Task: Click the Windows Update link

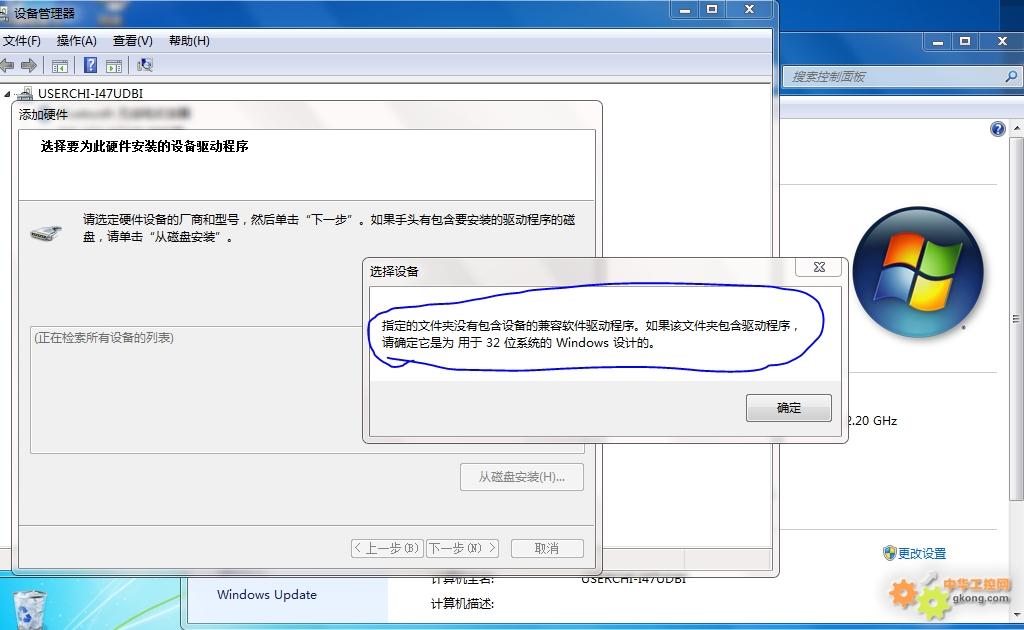Action: click(x=266, y=595)
